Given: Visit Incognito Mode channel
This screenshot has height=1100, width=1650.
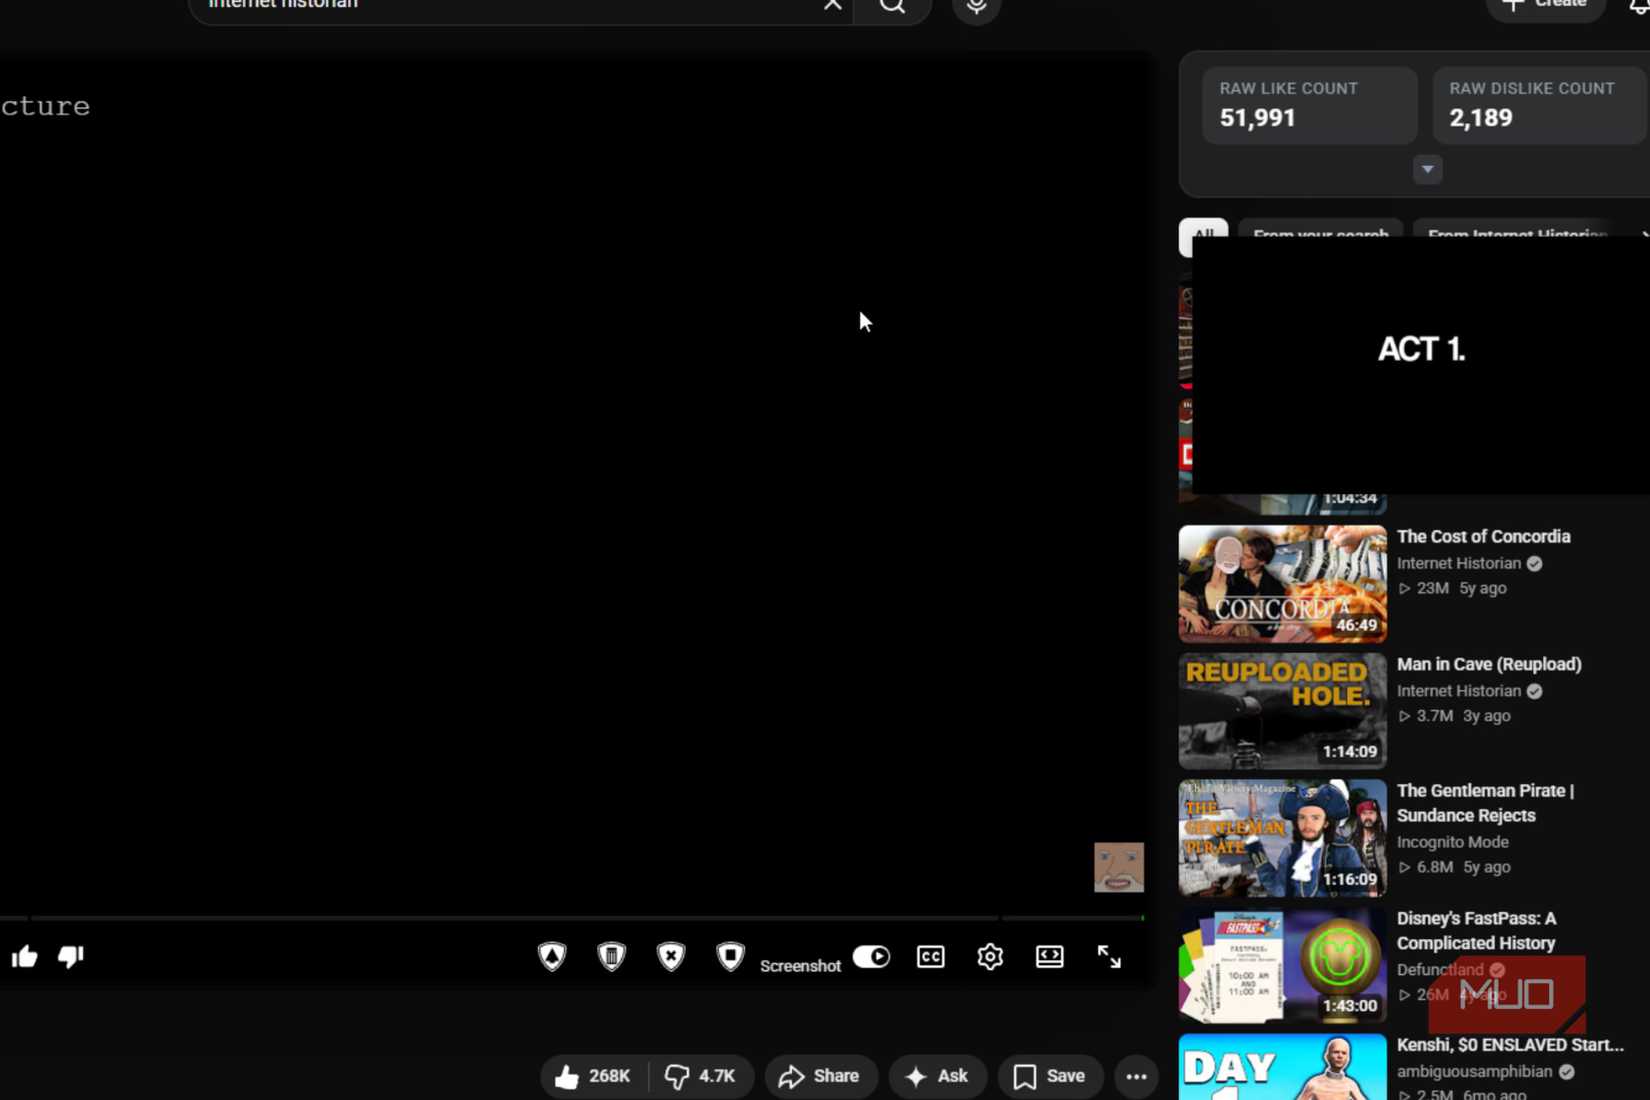Looking at the screenshot, I should tap(1452, 842).
